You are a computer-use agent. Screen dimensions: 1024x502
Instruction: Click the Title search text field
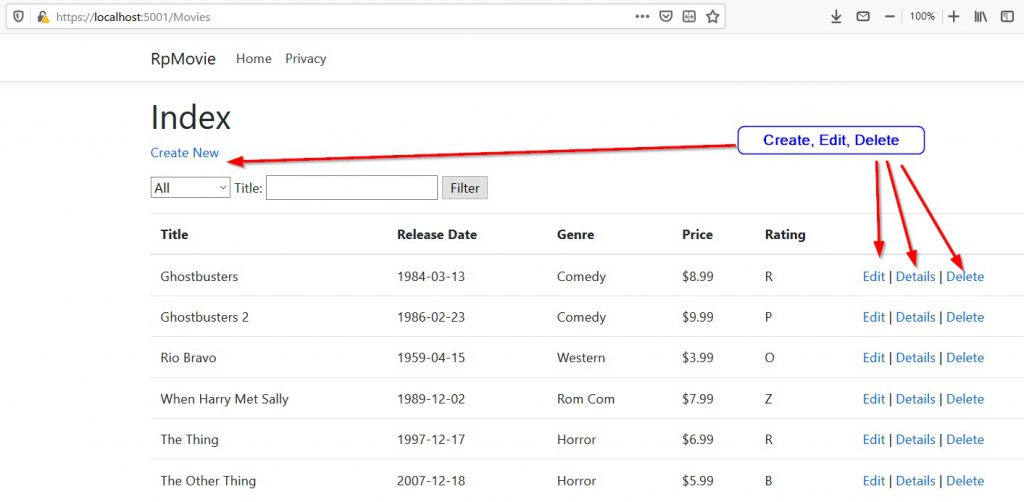click(x=351, y=187)
